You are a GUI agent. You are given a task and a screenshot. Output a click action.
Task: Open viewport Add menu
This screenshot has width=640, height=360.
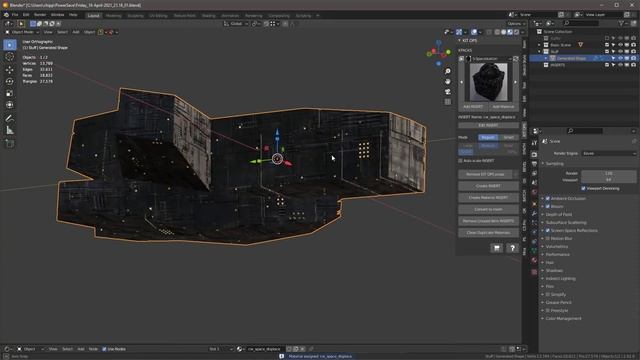point(76,32)
